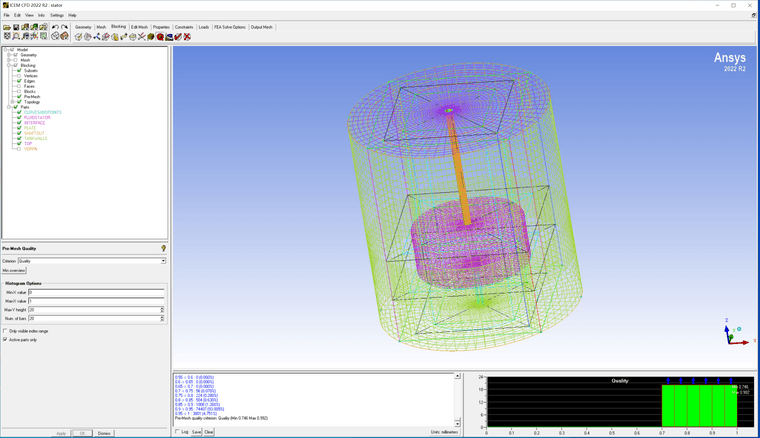The image size is (760, 438).
Task: Open the Criterion dropdown
Action: coord(163,261)
